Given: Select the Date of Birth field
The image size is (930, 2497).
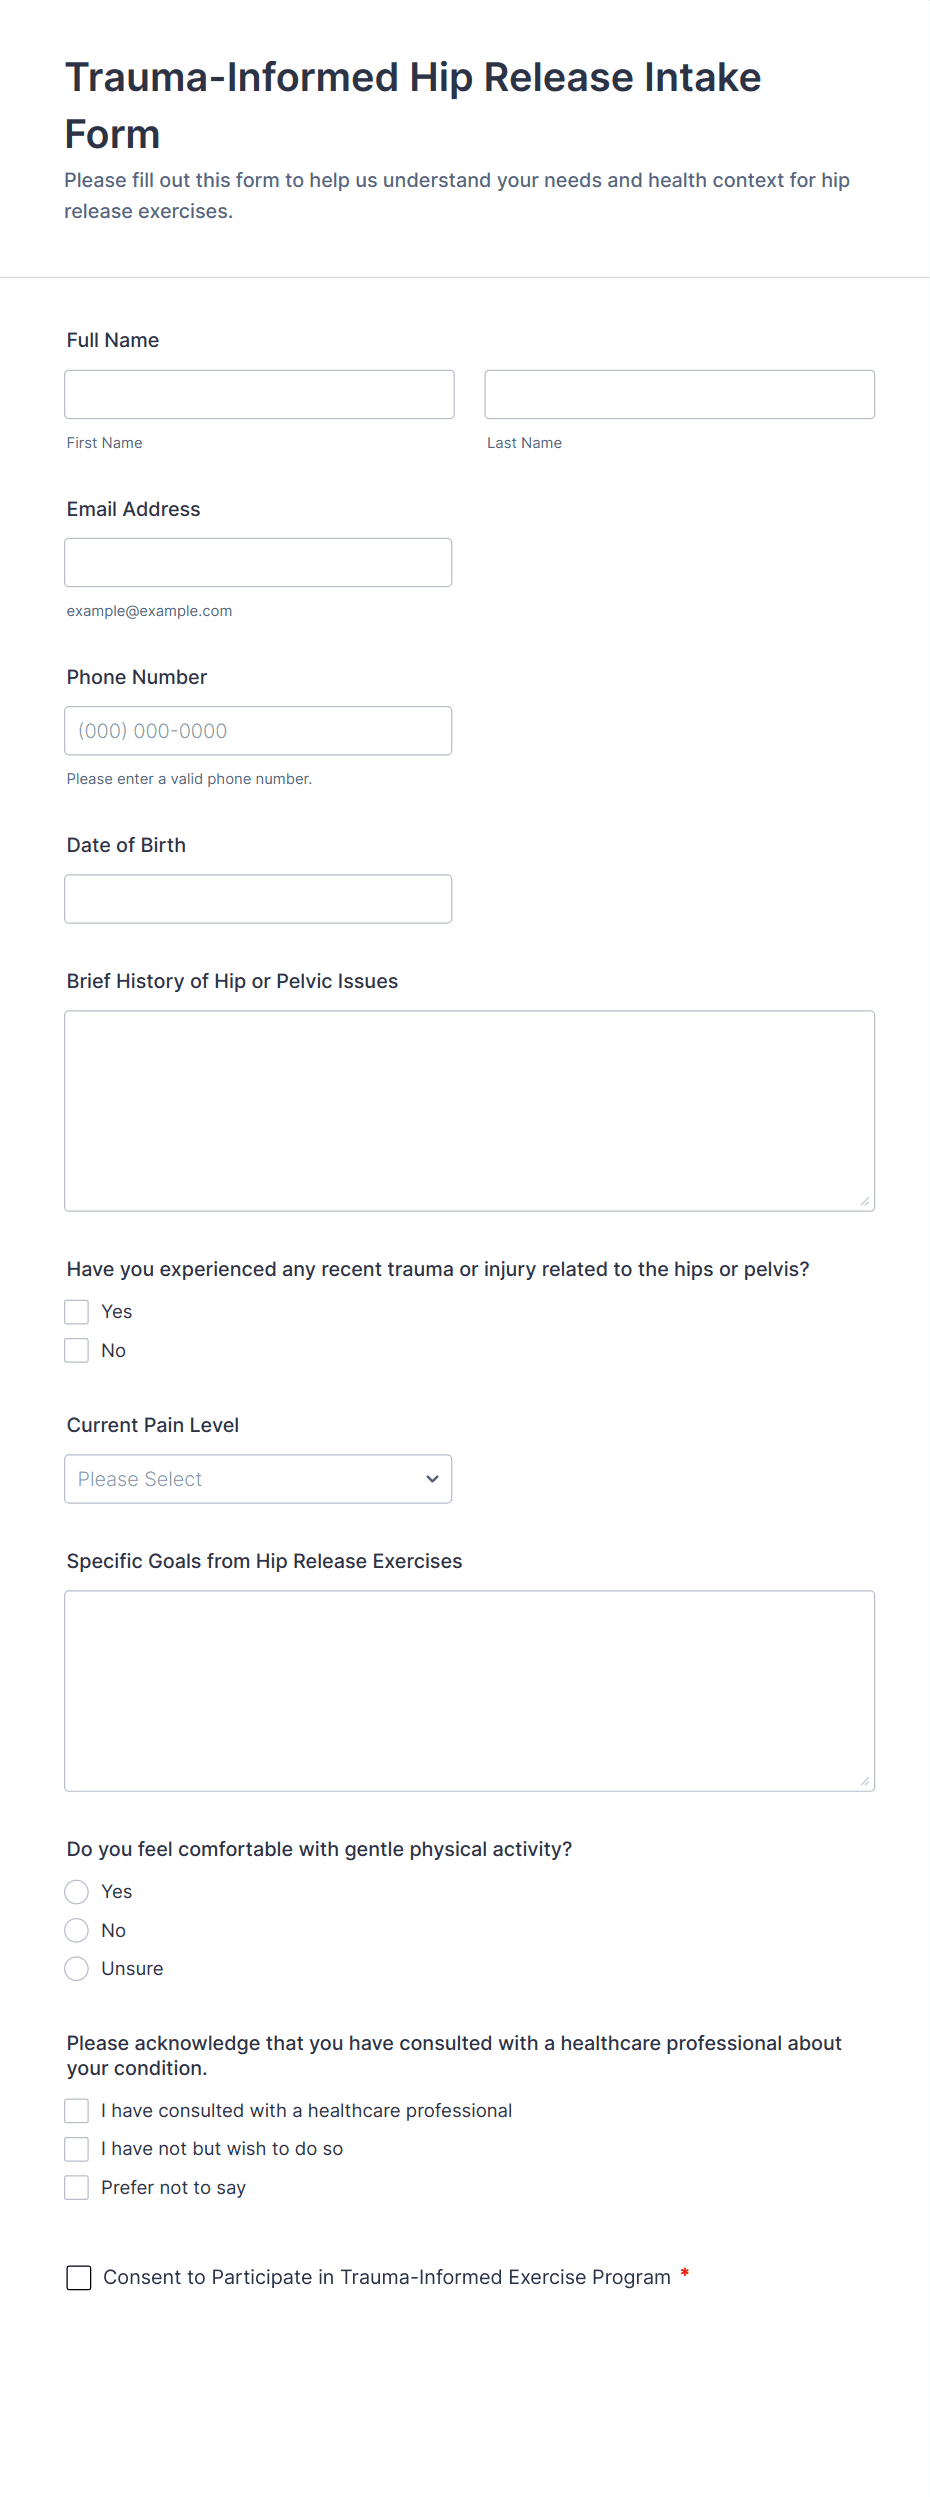Looking at the screenshot, I should coord(258,898).
